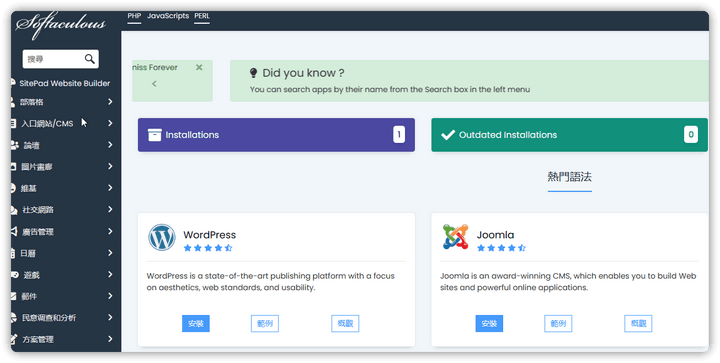Open the 圖片畫廊 sidebar label
The image size is (720, 363).
coord(37,167)
